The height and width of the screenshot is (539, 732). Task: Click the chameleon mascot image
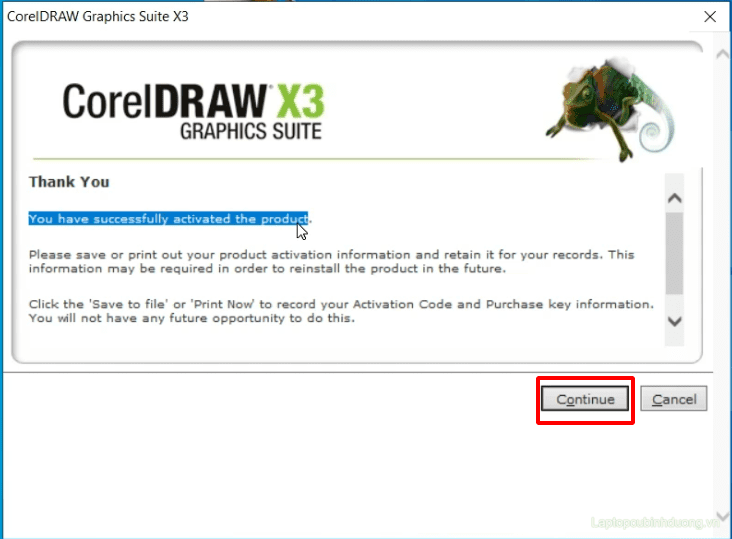[610, 109]
